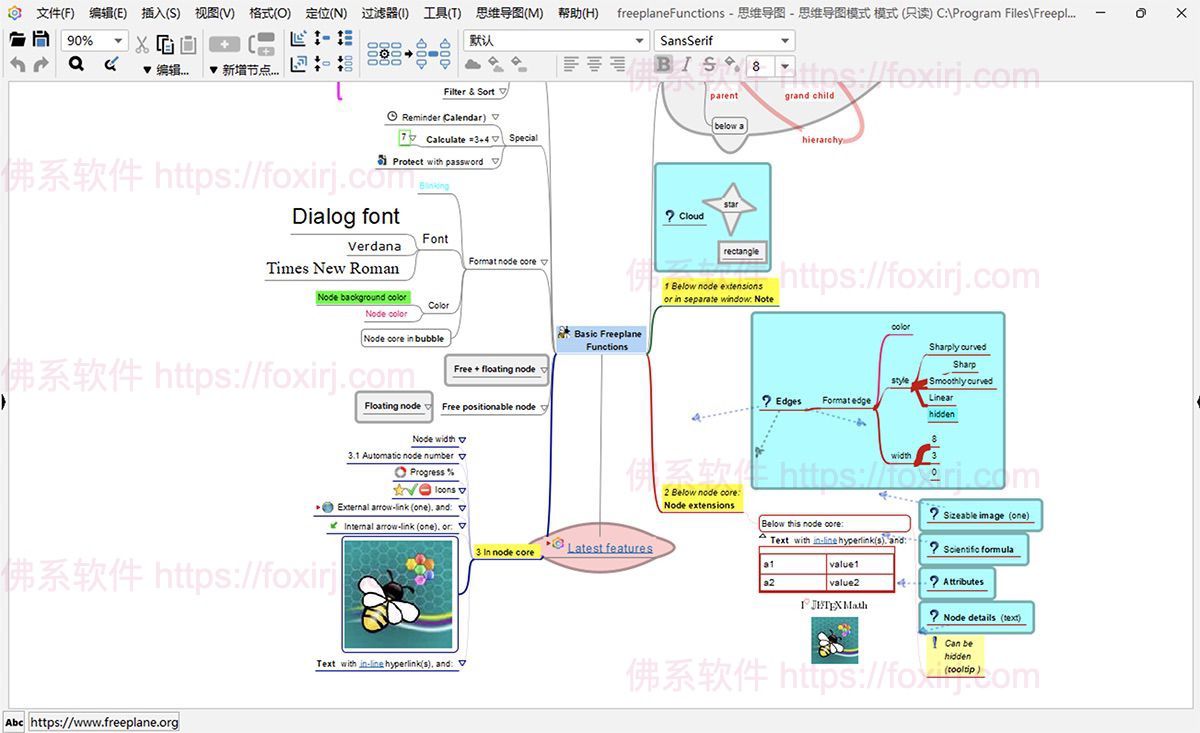Enable centered text alignment
The width and height of the screenshot is (1200, 733).
tap(595, 64)
